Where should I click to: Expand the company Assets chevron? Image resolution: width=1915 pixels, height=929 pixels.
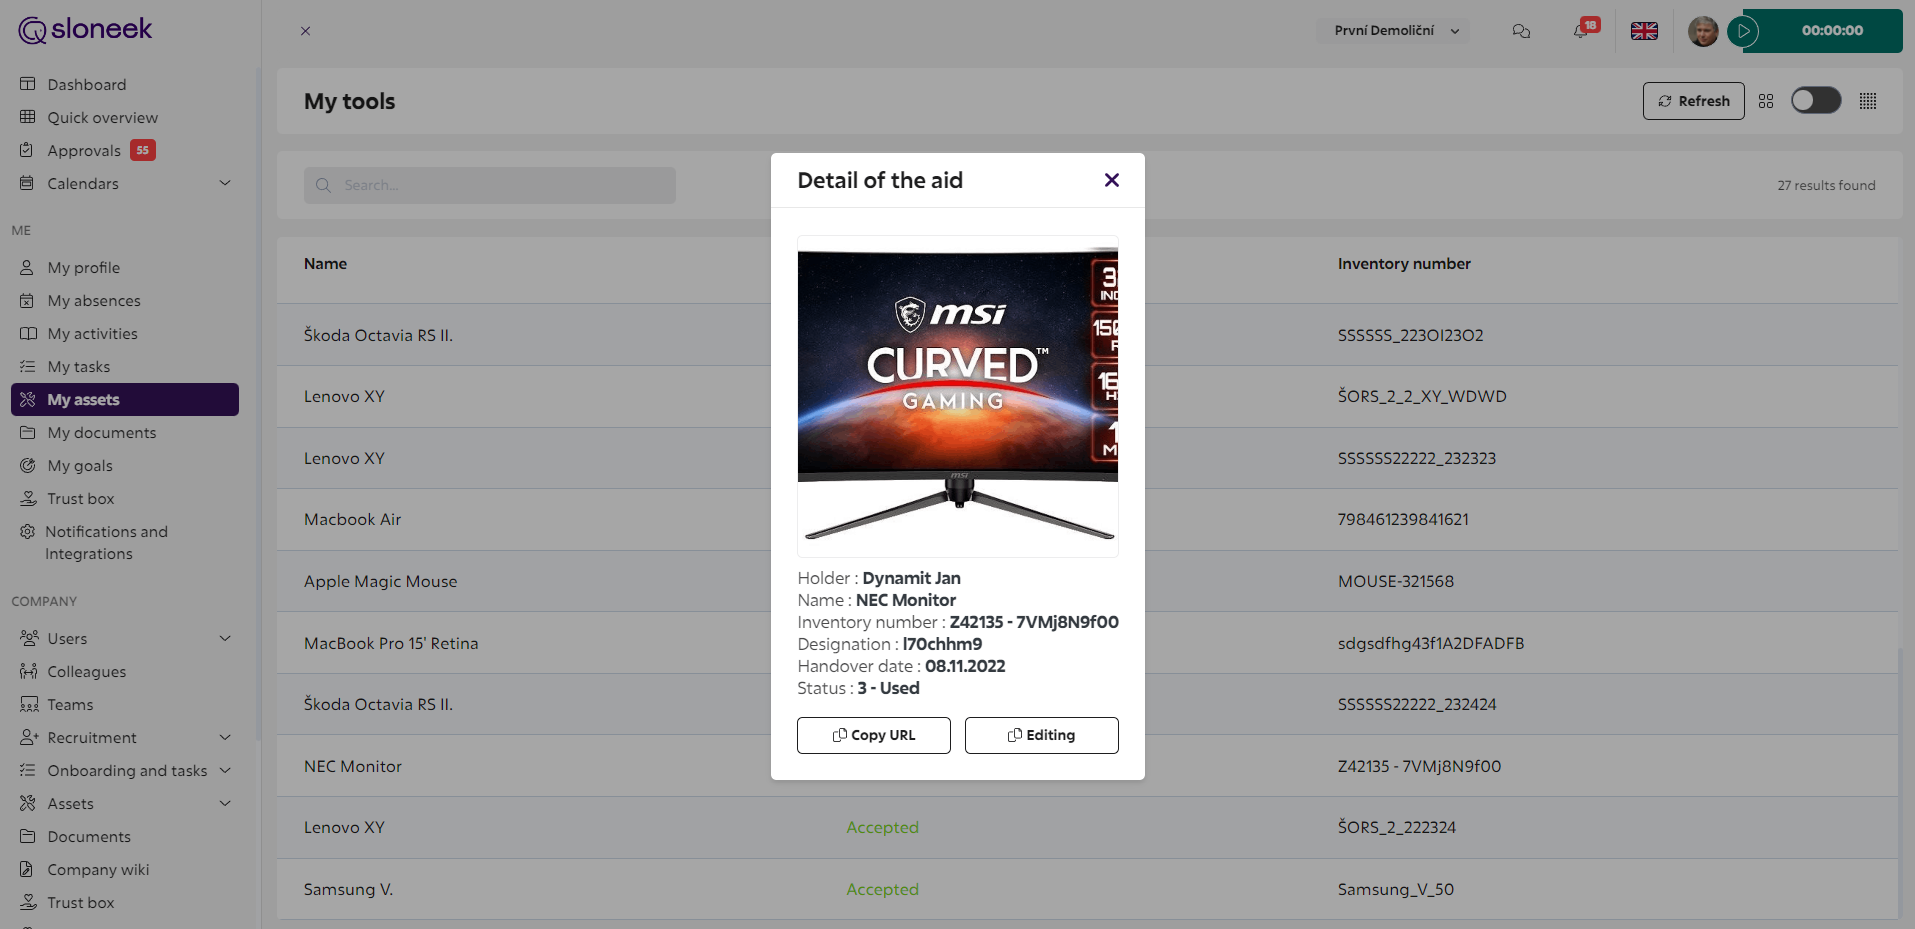click(225, 803)
